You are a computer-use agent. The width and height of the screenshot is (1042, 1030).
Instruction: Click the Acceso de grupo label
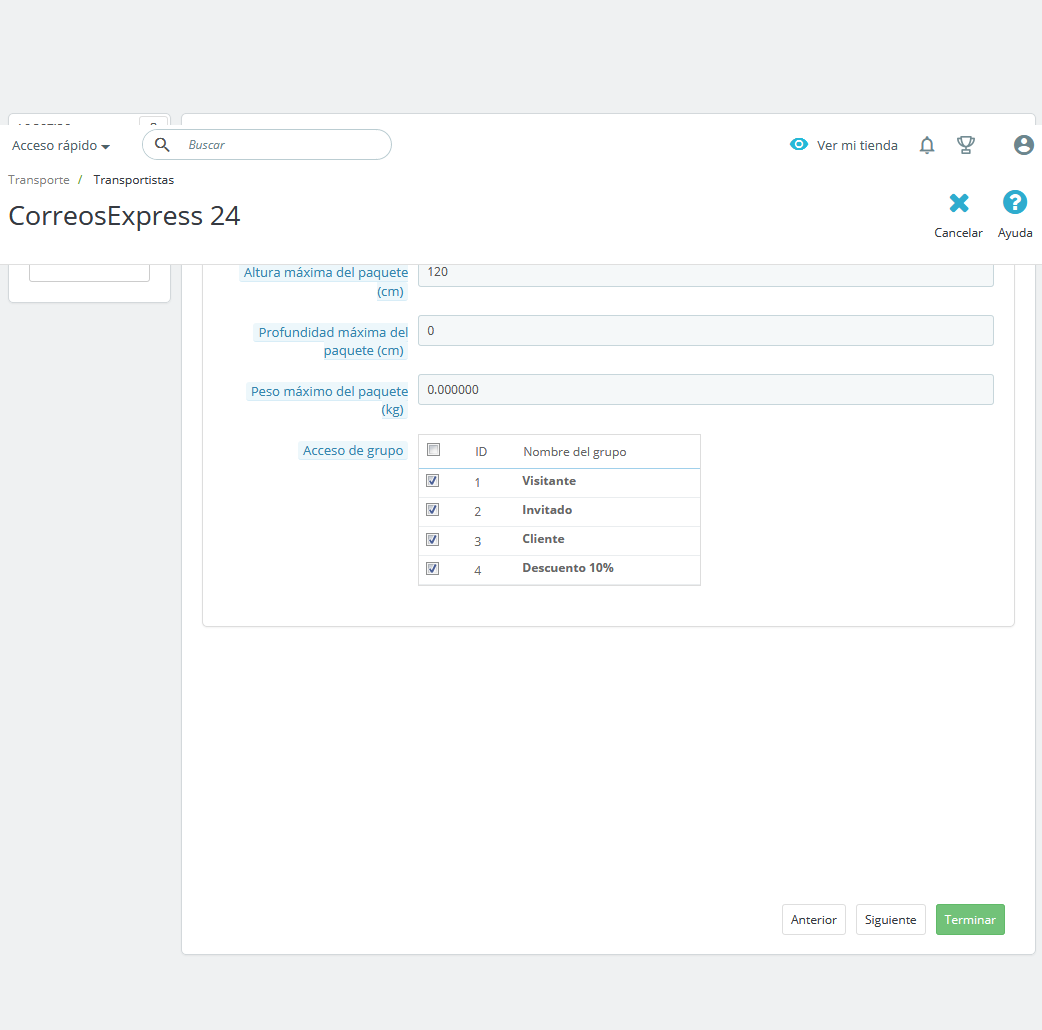coord(353,451)
